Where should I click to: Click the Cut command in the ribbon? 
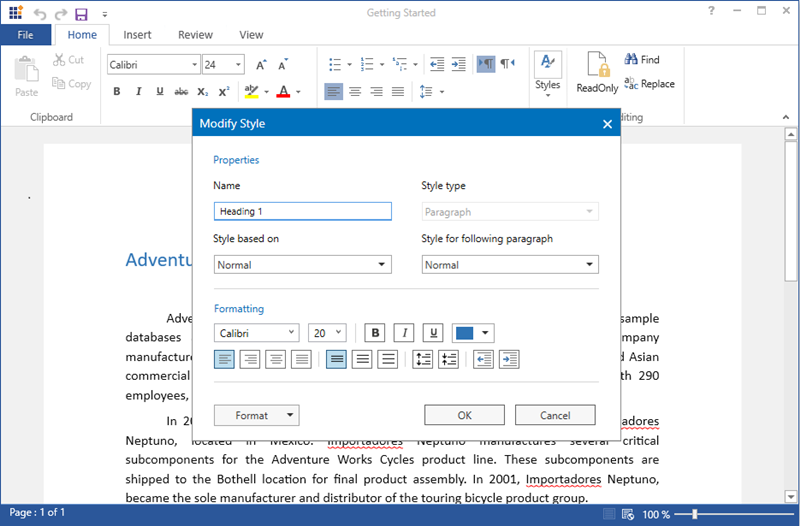coord(68,60)
